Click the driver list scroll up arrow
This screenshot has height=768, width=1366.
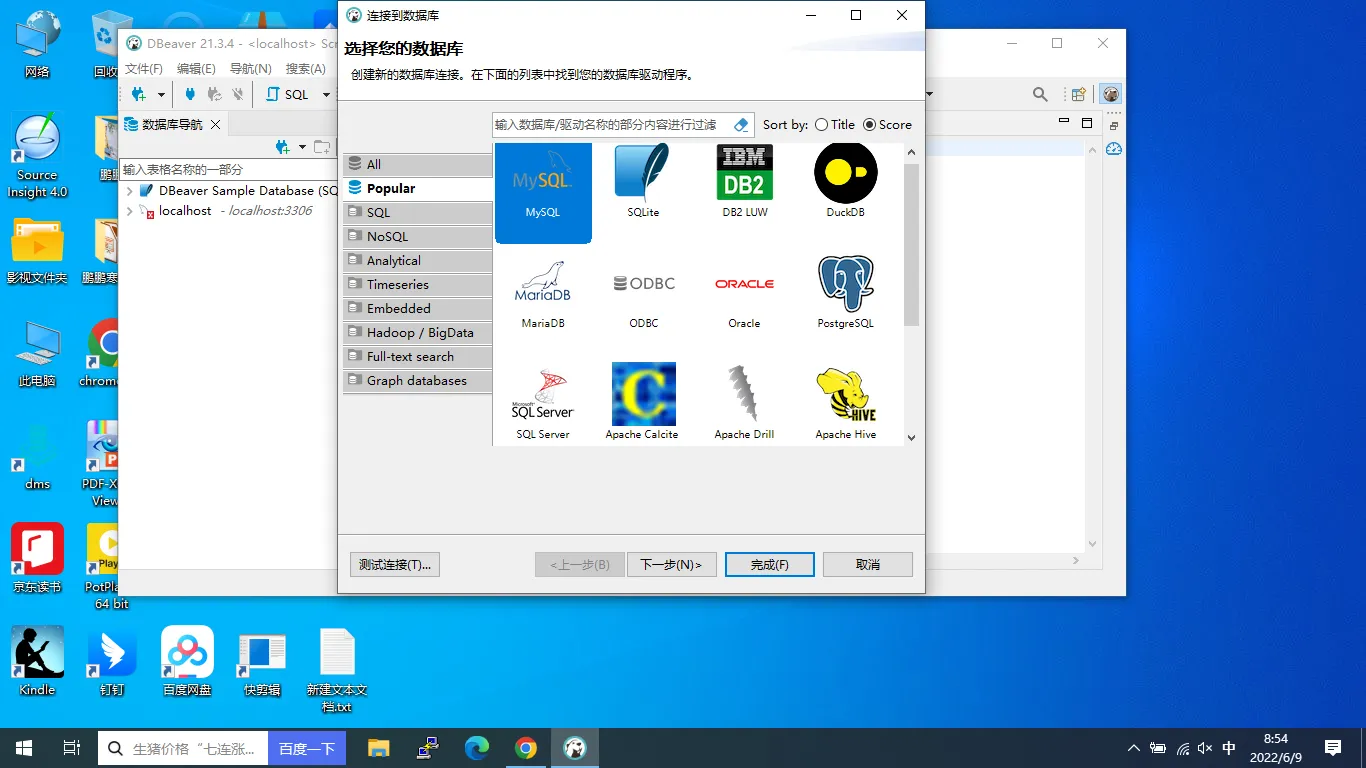click(911, 152)
